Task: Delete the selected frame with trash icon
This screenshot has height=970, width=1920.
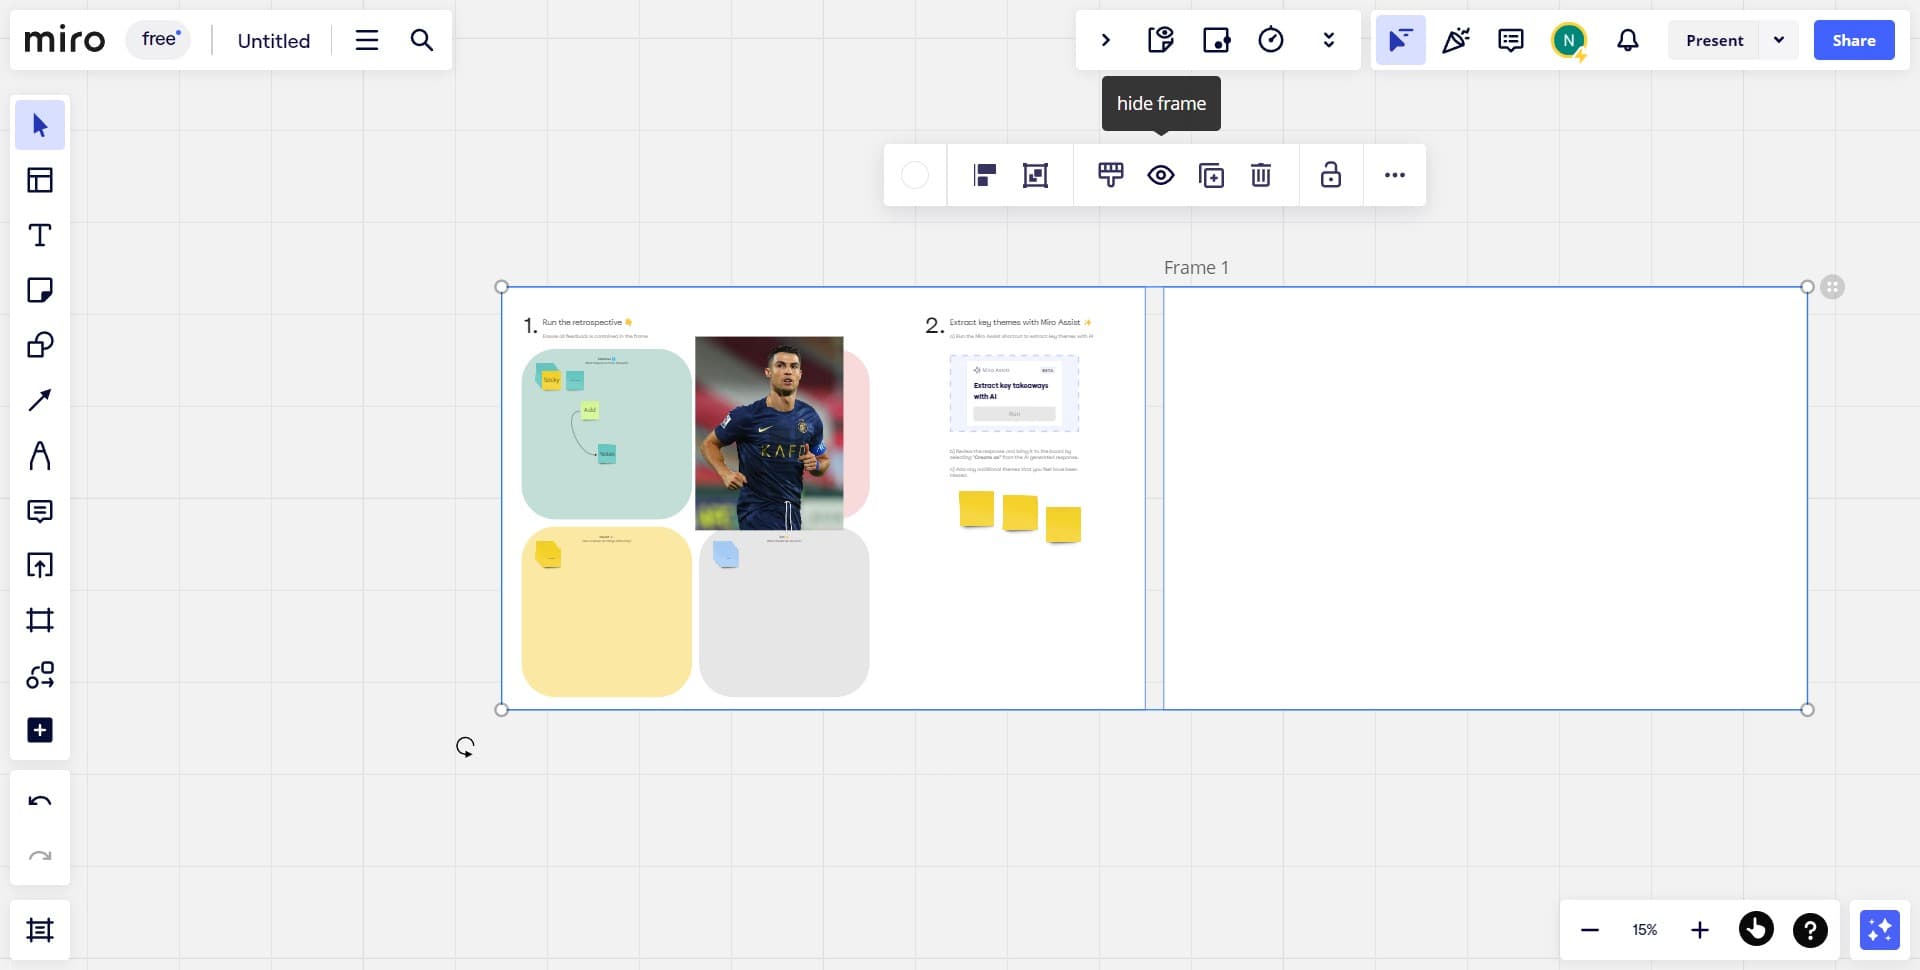Action: (1261, 175)
